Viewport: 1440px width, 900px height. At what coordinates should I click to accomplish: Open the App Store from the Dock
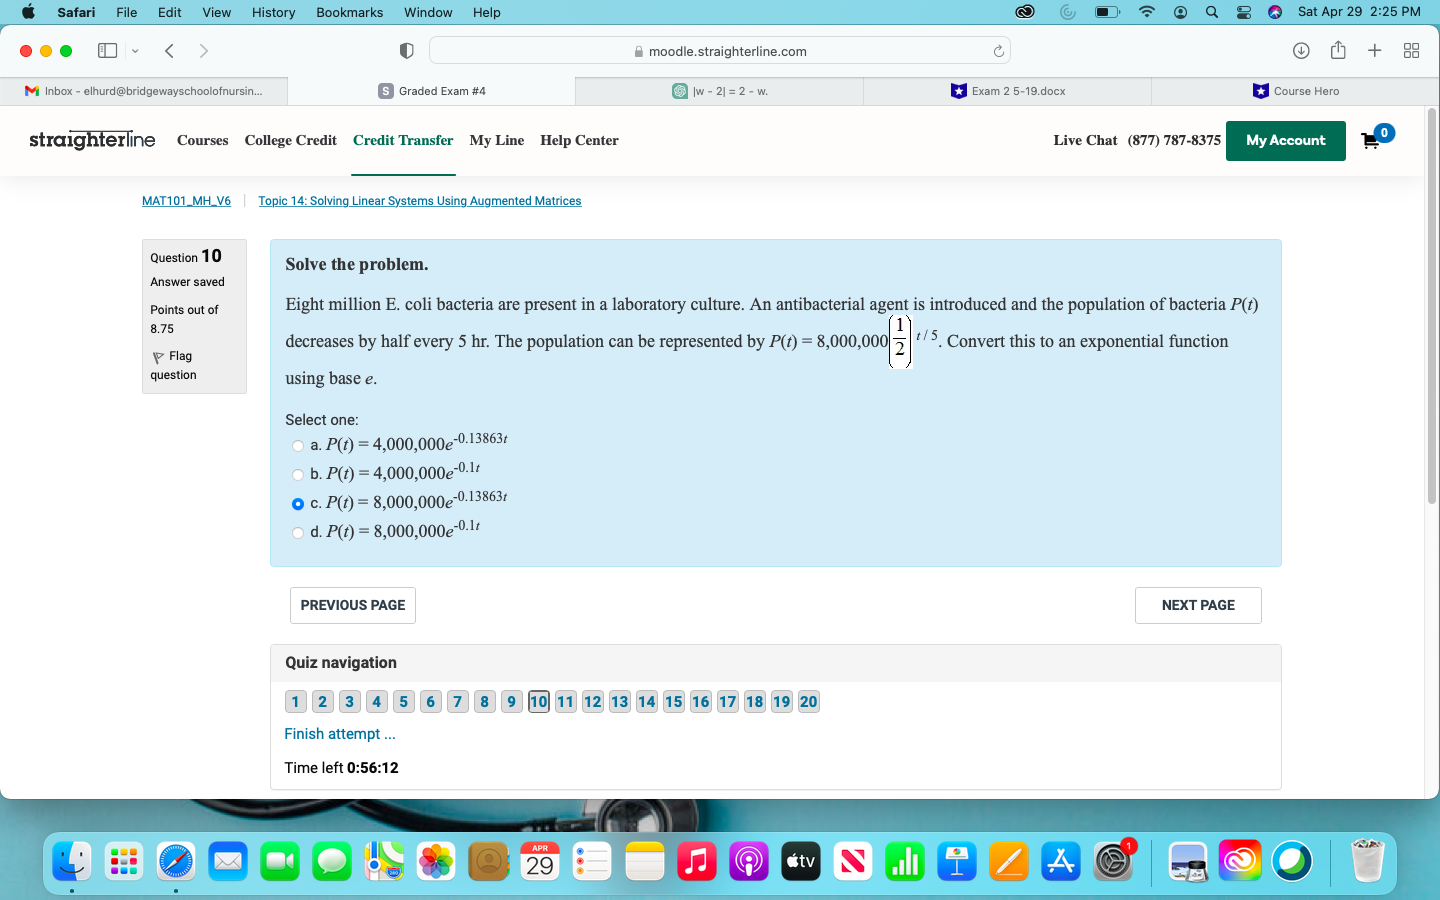[x=1061, y=860]
